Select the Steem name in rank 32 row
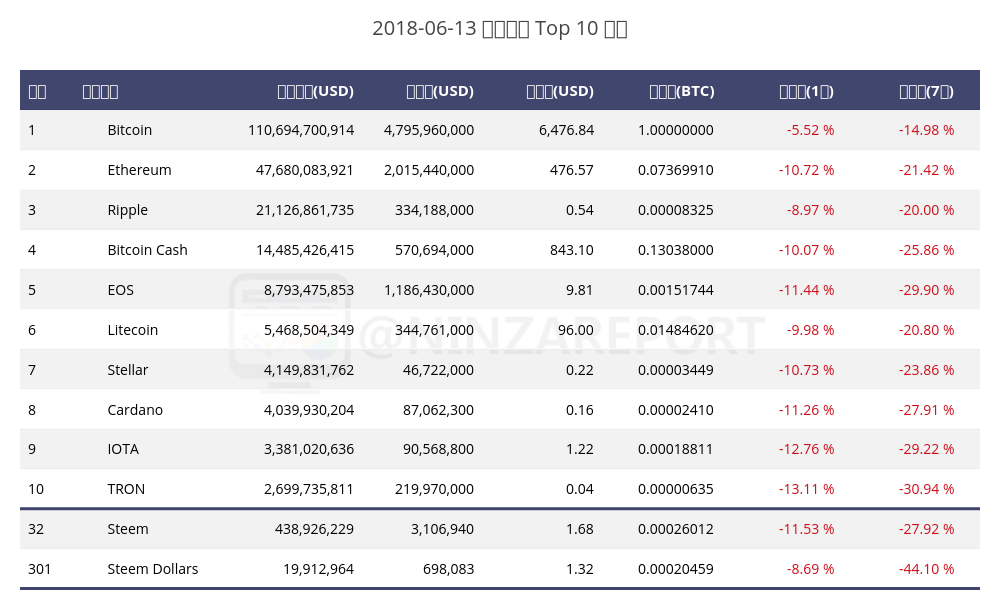Viewport: 1000px width, 610px height. 128,530
